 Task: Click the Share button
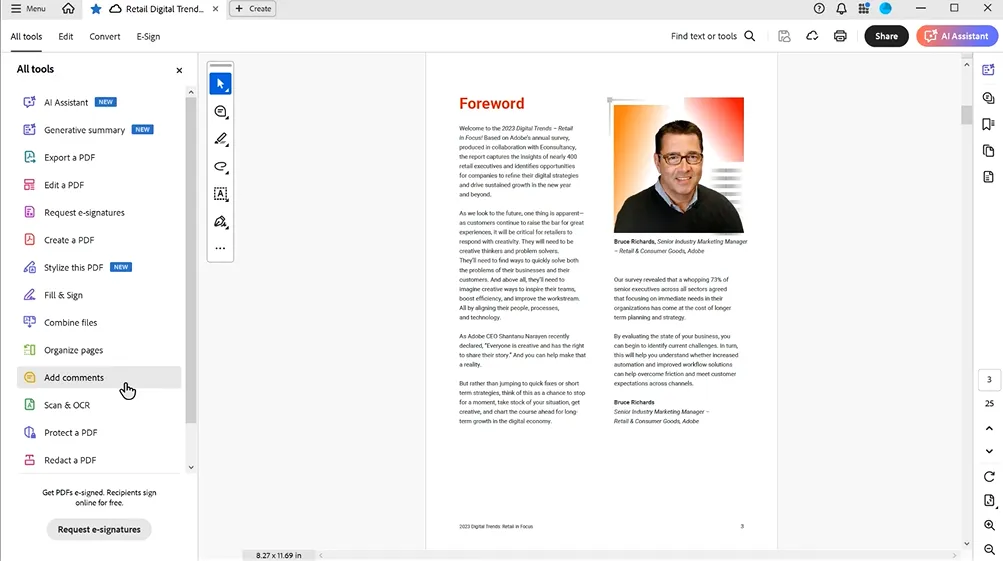pos(887,36)
